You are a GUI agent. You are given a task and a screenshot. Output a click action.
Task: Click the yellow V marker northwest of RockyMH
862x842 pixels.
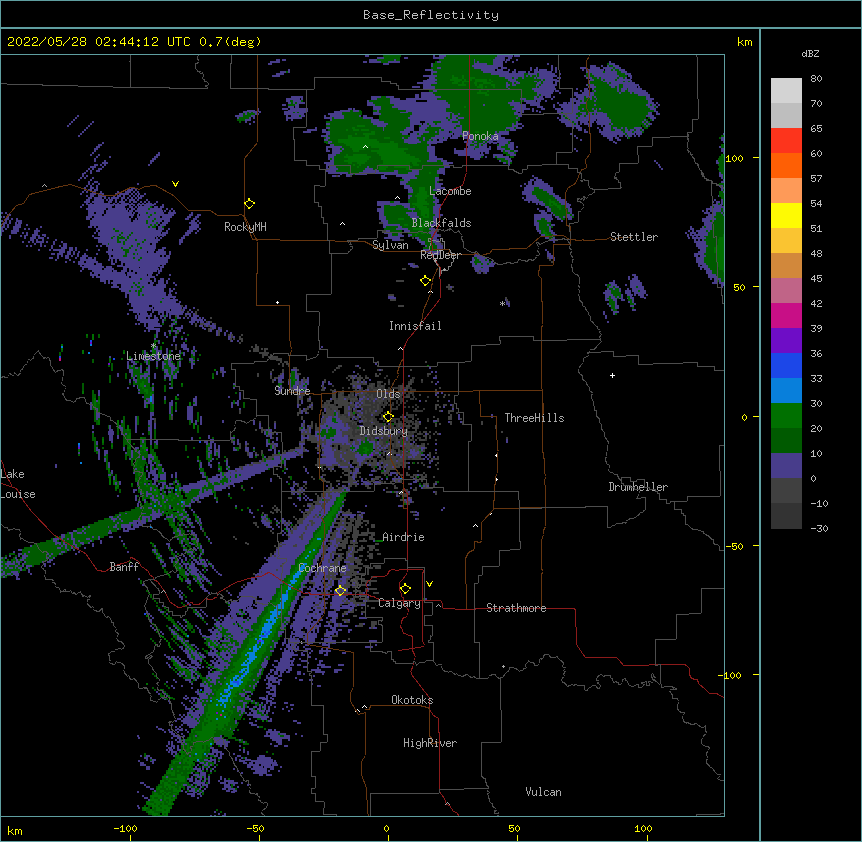click(x=175, y=184)
